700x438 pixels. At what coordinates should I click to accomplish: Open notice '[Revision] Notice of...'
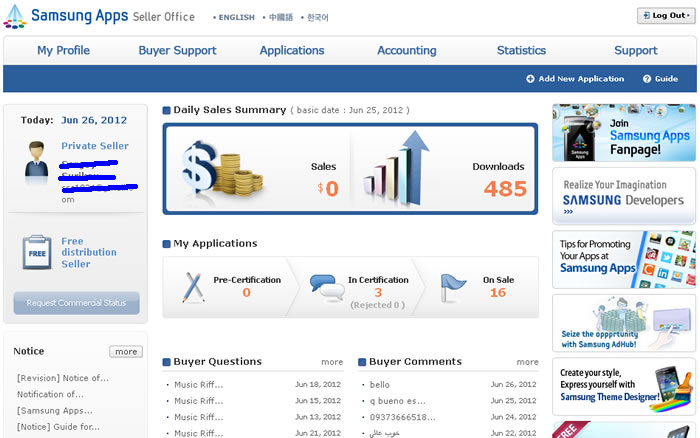pos(62,378)
